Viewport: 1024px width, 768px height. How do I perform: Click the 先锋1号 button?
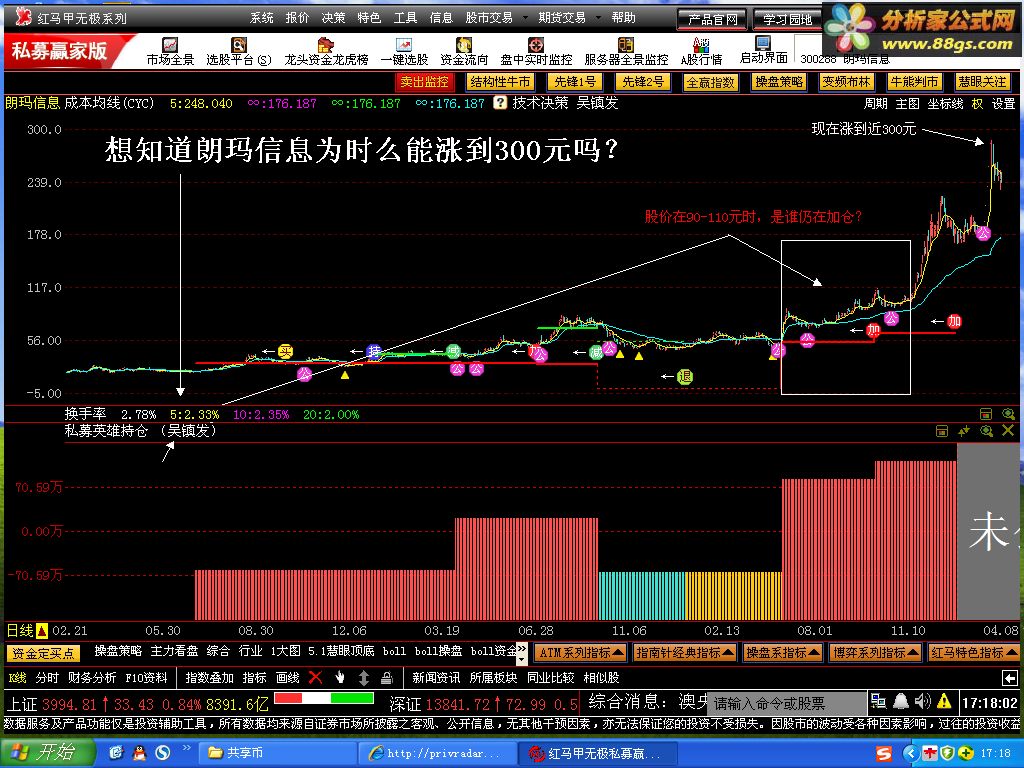coord(575,82)
